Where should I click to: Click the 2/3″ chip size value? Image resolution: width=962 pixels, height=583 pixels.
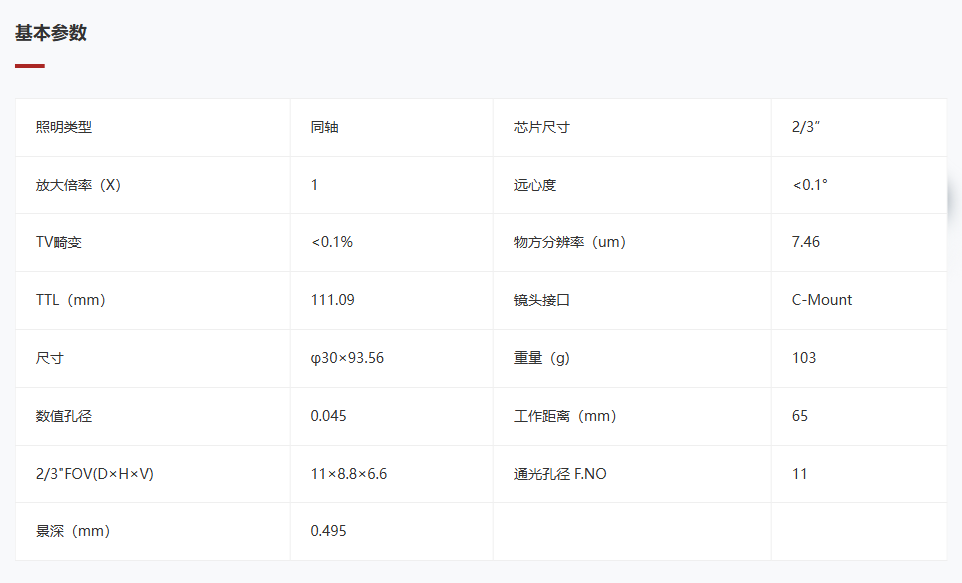click(x=806, y=127)
